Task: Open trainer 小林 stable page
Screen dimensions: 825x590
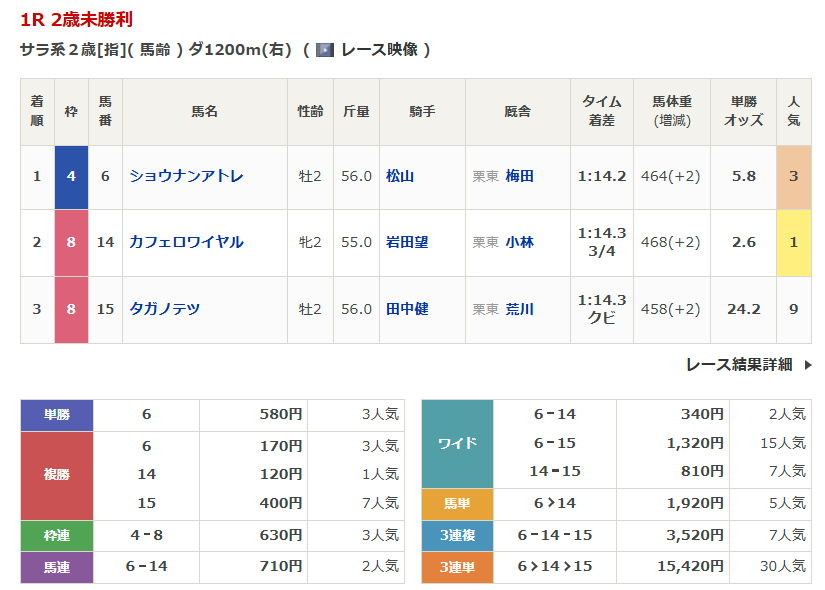Action: click(519, 242)
